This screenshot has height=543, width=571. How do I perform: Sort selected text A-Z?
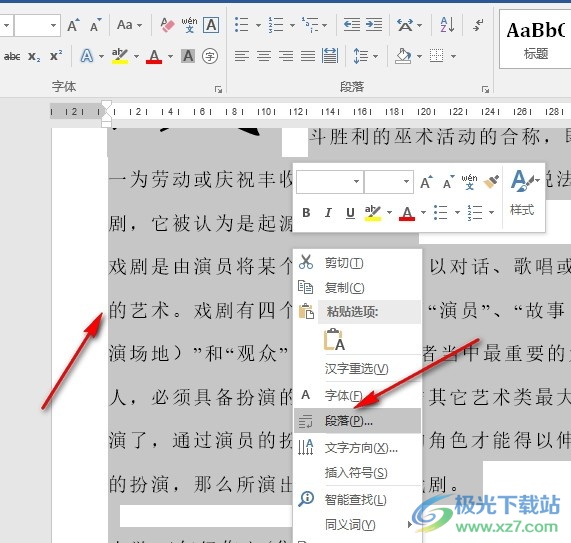pyautogui.click(x=447, y=25)
